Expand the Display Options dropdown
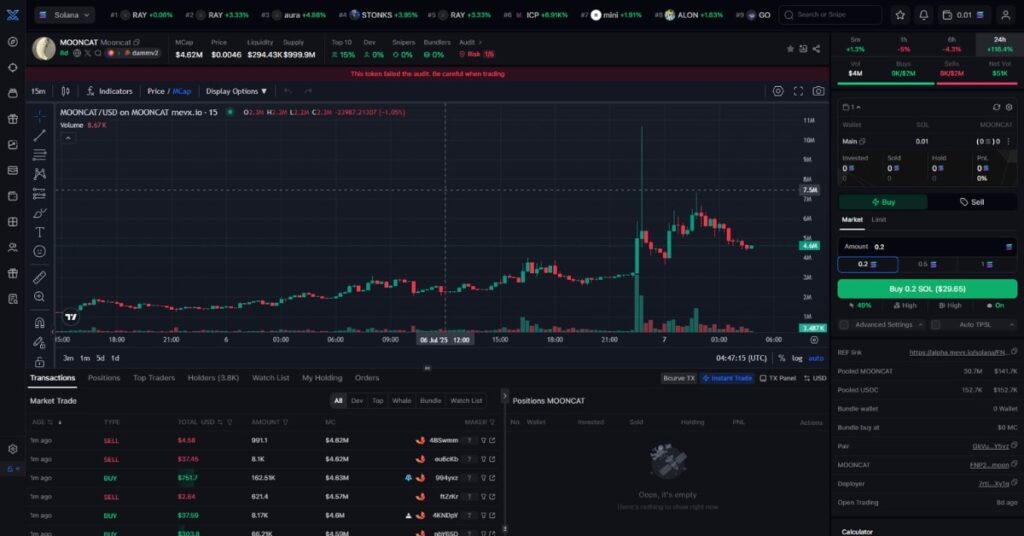 coord(236,91)
